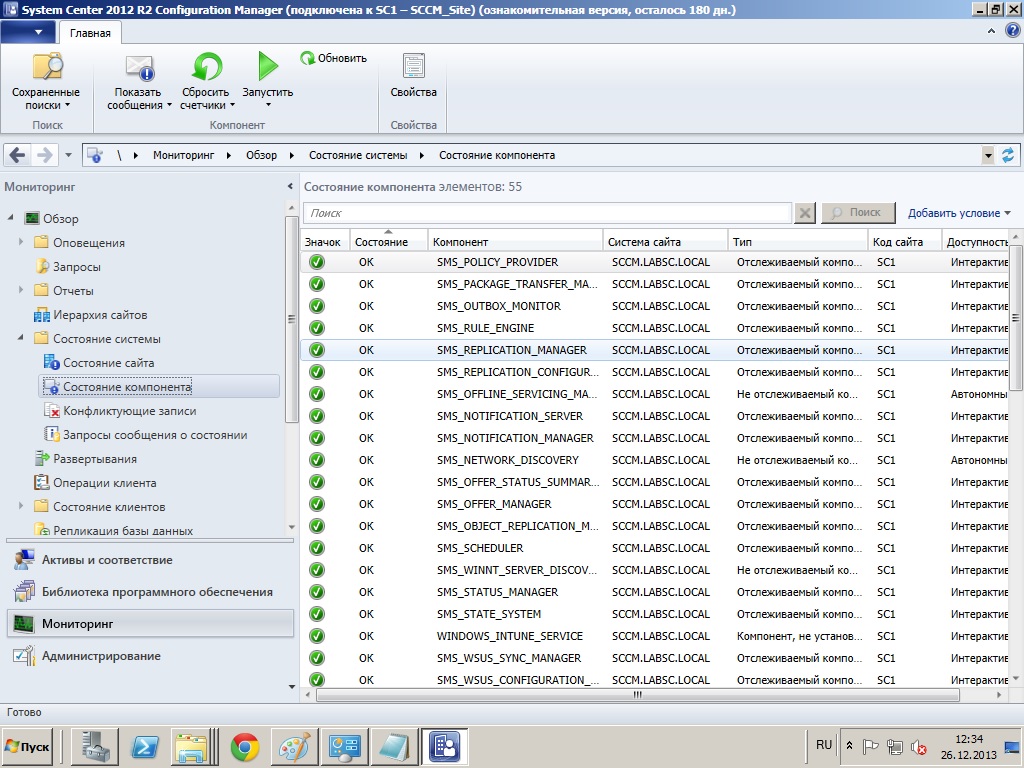Click the volume tray icon

pyautogui.click(x=919, y=746)
